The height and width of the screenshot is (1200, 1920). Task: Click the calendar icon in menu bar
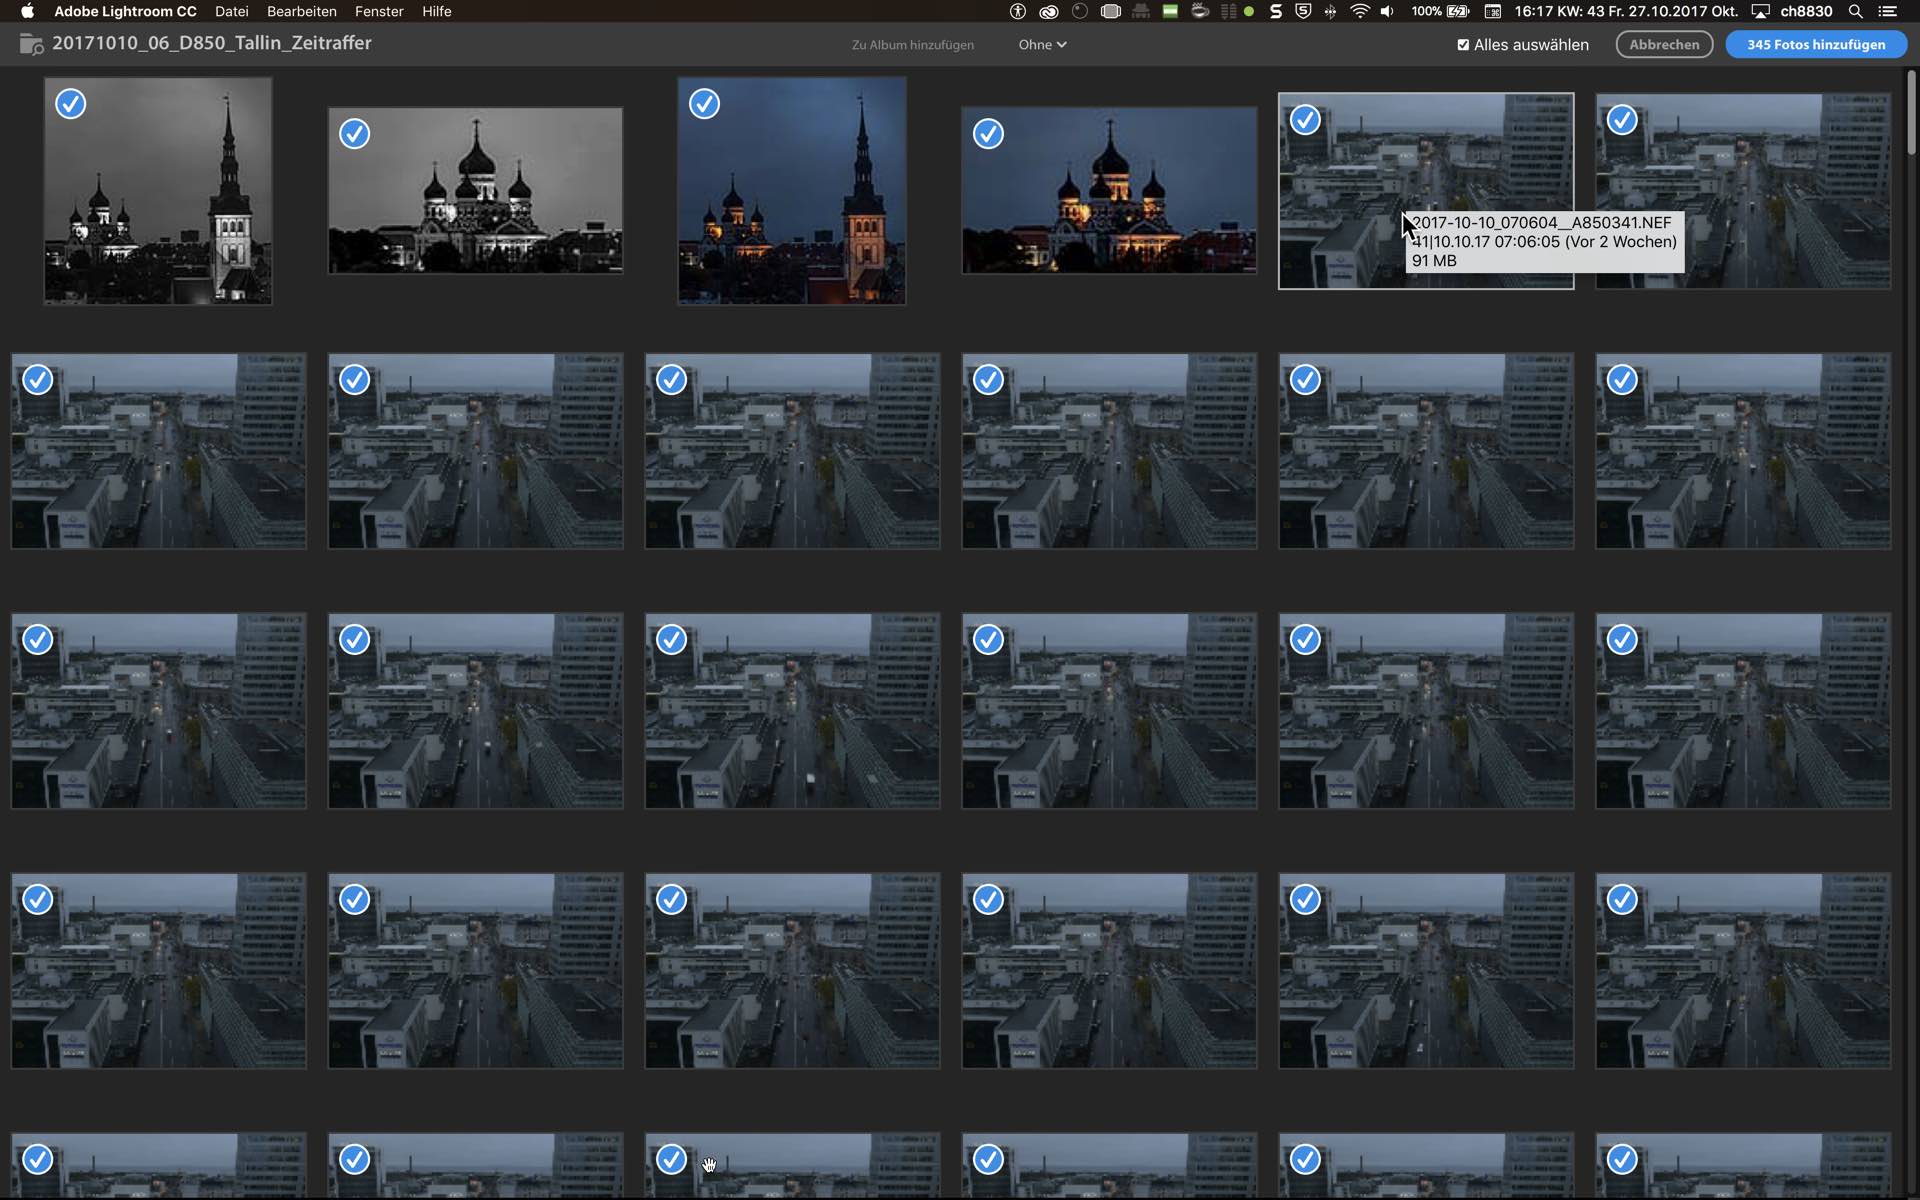(1492, 11)
